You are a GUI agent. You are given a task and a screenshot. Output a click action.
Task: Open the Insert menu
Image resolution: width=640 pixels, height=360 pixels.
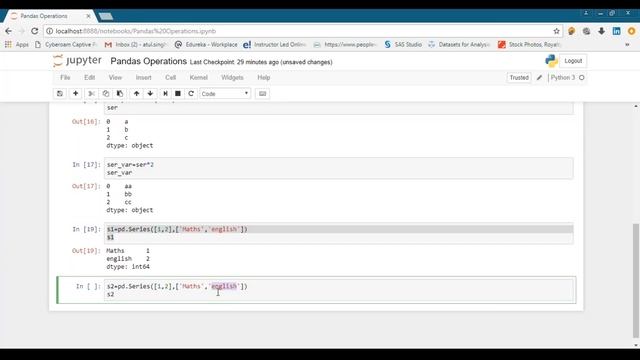click(143, 78)
